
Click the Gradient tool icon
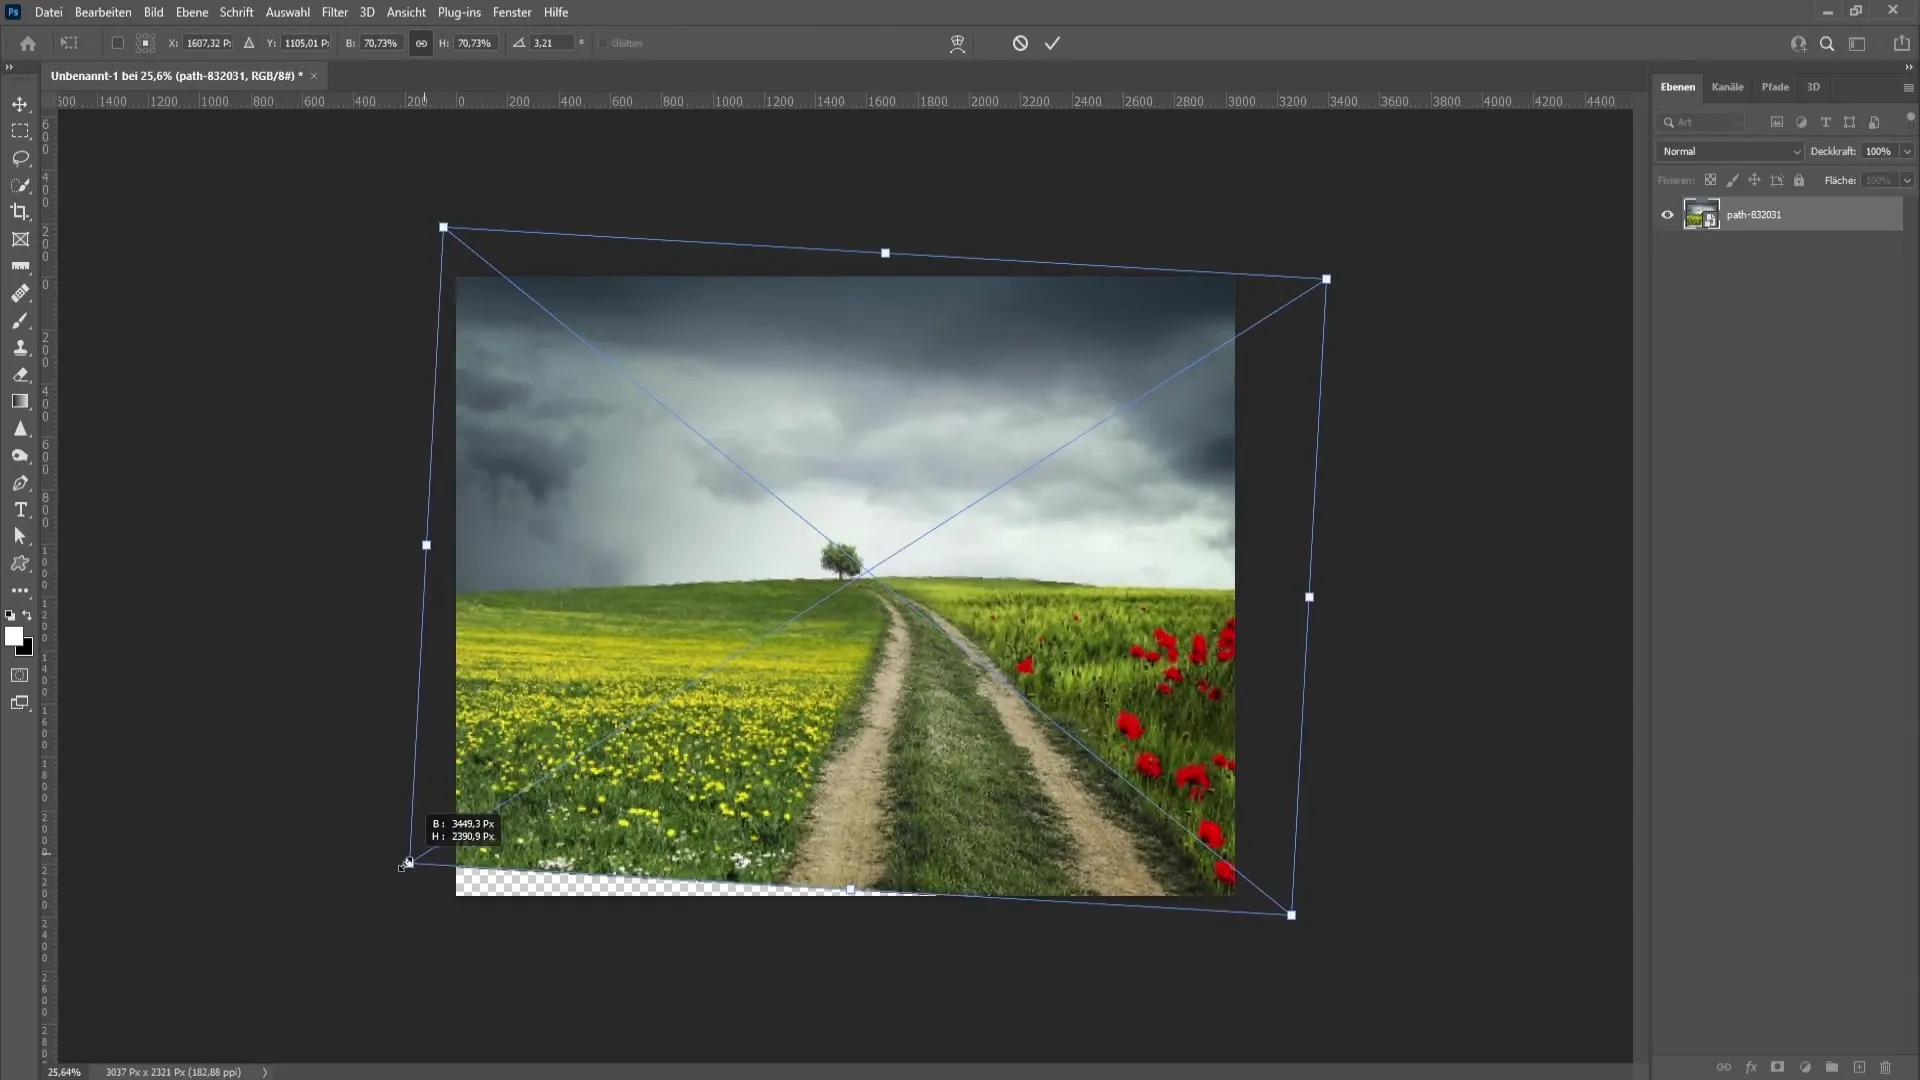pyautogui.click(x=20, y=400)
